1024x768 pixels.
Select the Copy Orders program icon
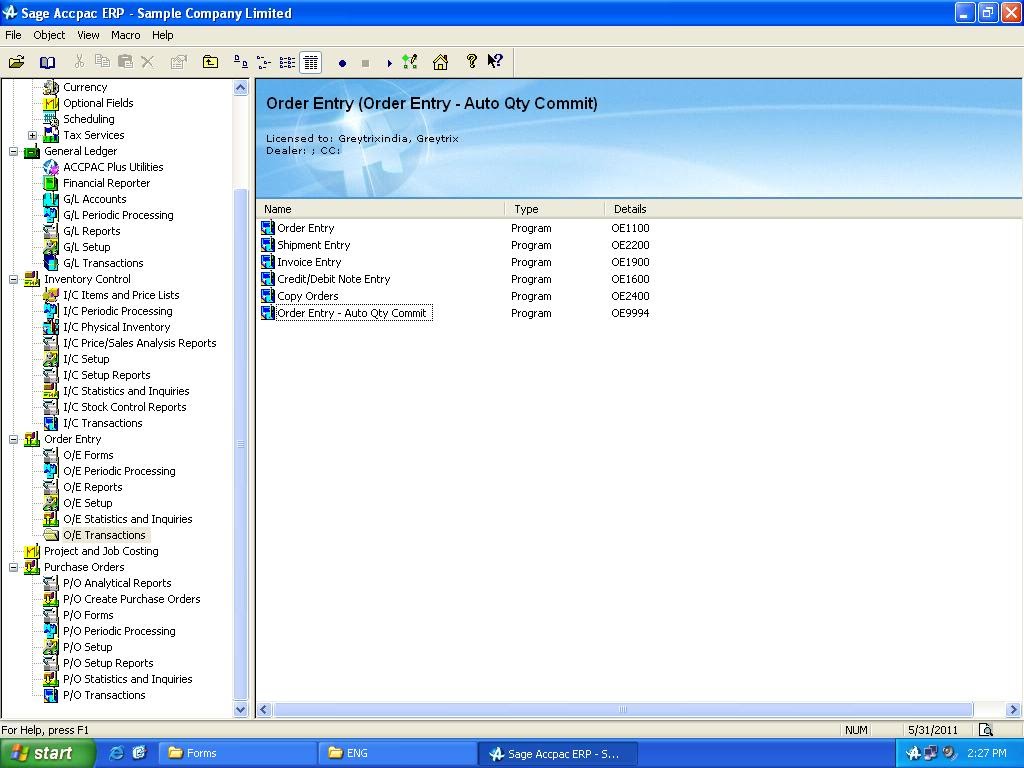click(x=268, y=296)
